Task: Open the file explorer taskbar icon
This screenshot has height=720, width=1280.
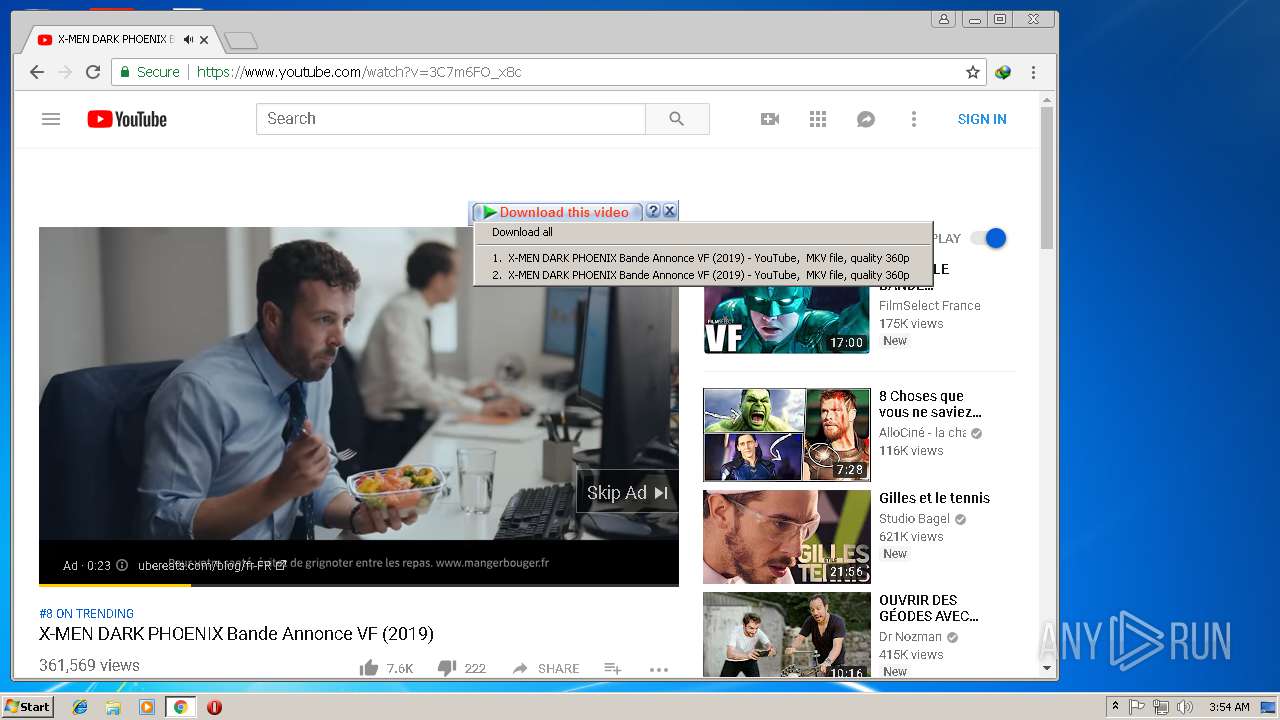Action: [x=113, y=707]
